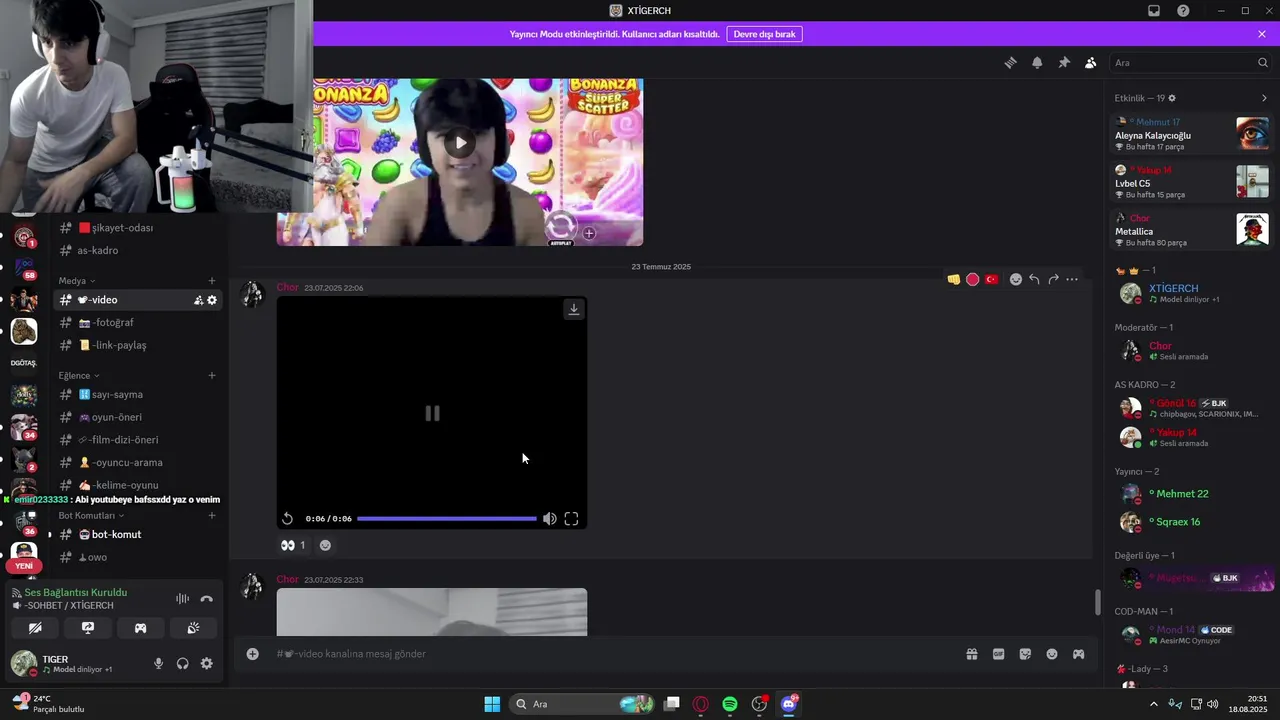The image size is (1280, 720).
Task: Dismiss the purple streamer mode banner
Action: (x=1262, y=34)
